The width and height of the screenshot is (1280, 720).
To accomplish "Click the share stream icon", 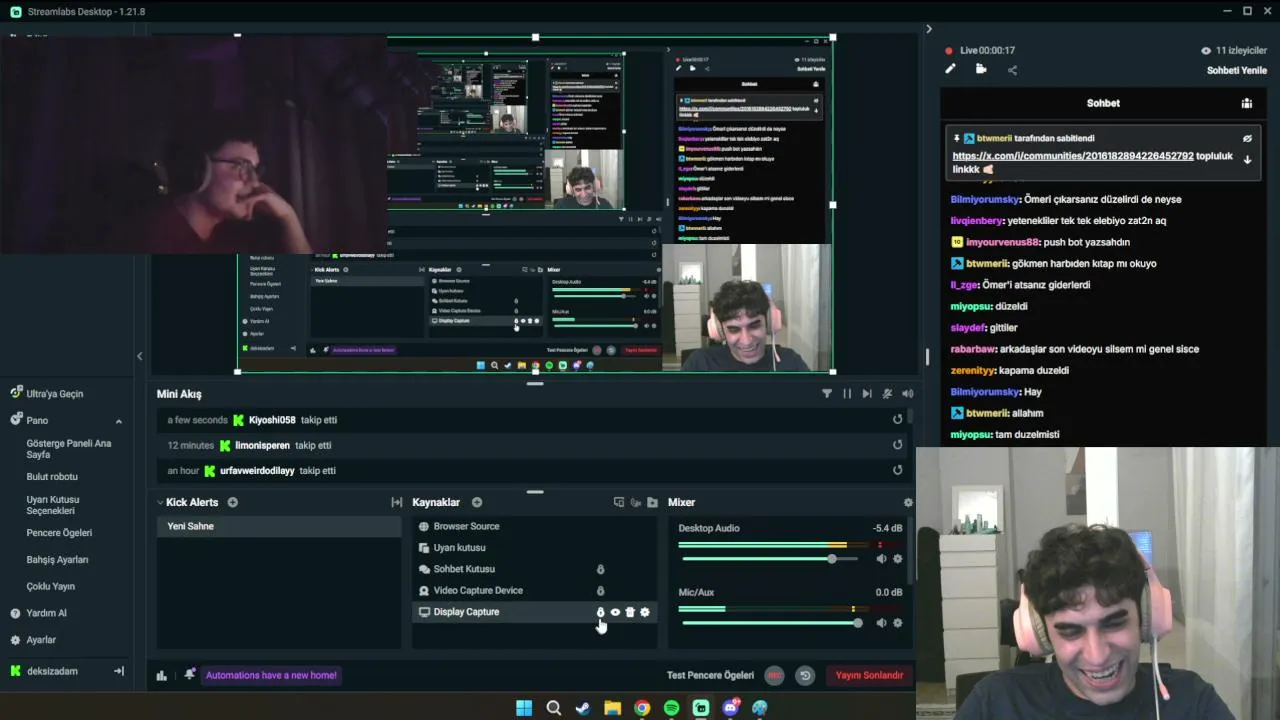I will [x=1012, y=70].
